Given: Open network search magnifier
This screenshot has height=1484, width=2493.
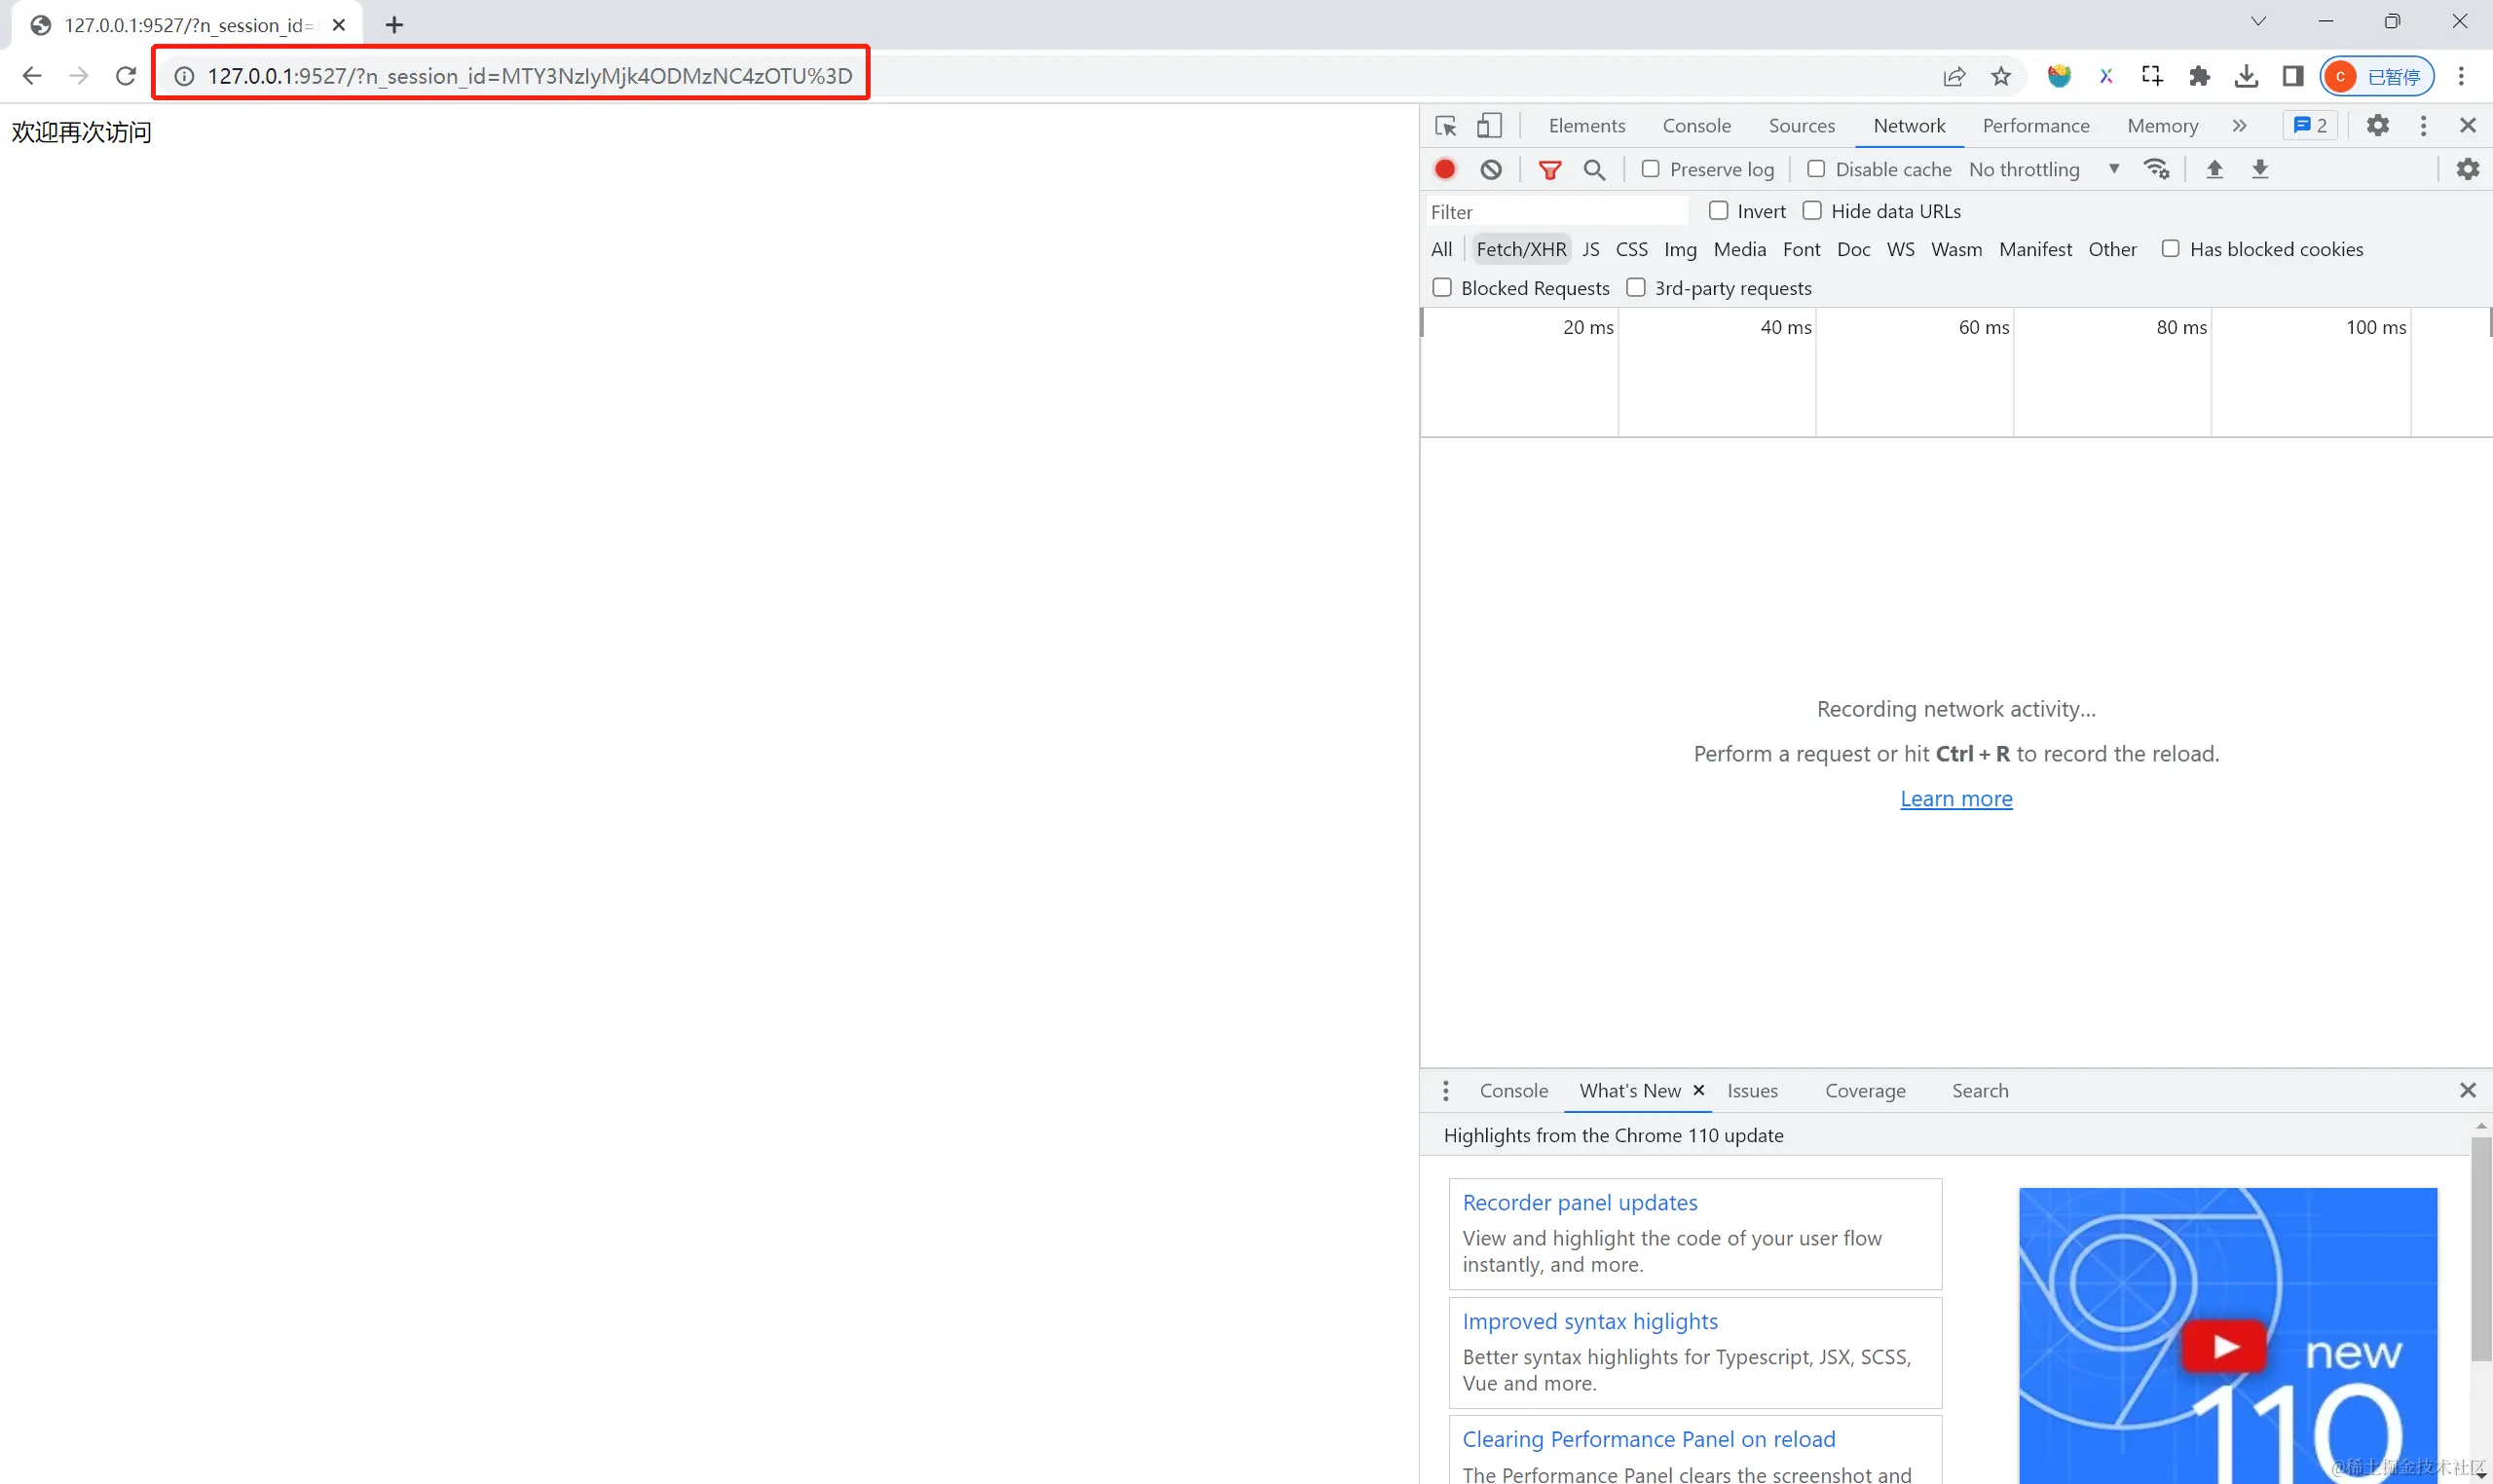Looking at the screenshot, I should [x=1594, y=170].
